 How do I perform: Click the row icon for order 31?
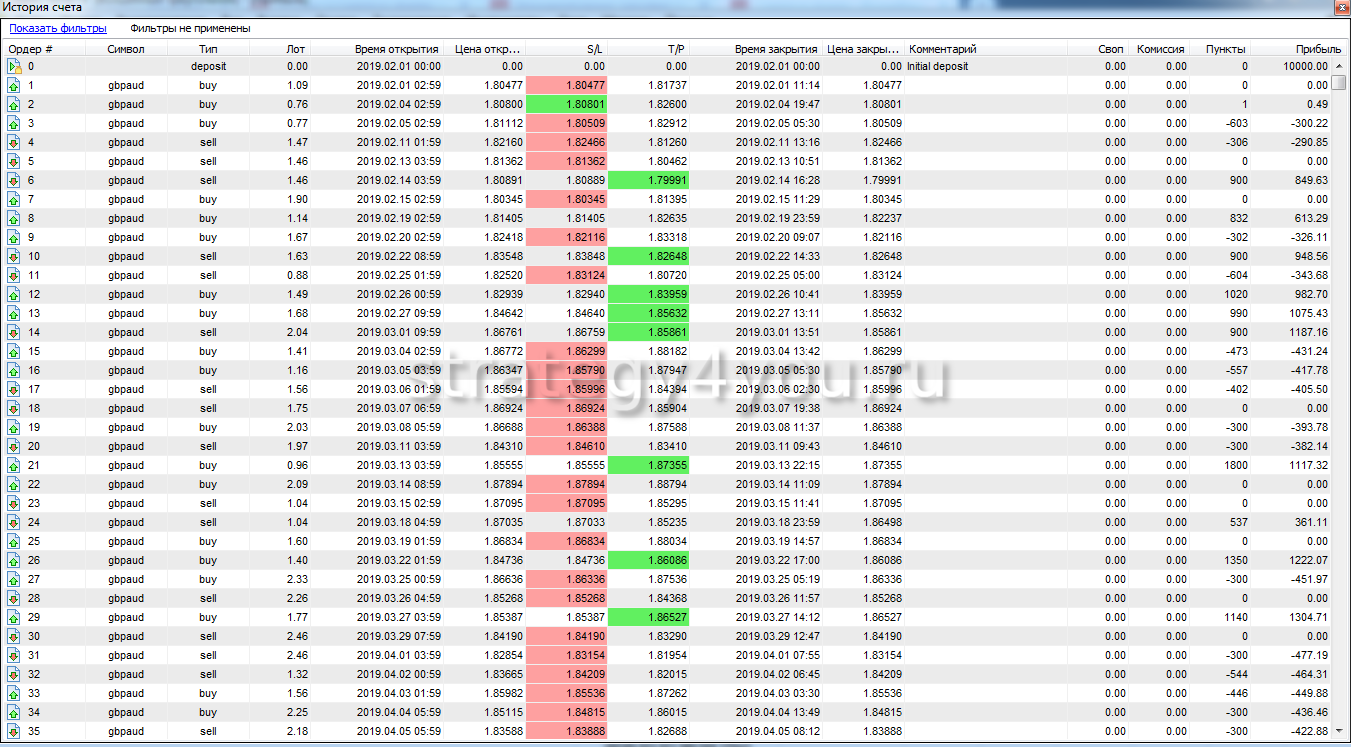(x=14, y=656)
